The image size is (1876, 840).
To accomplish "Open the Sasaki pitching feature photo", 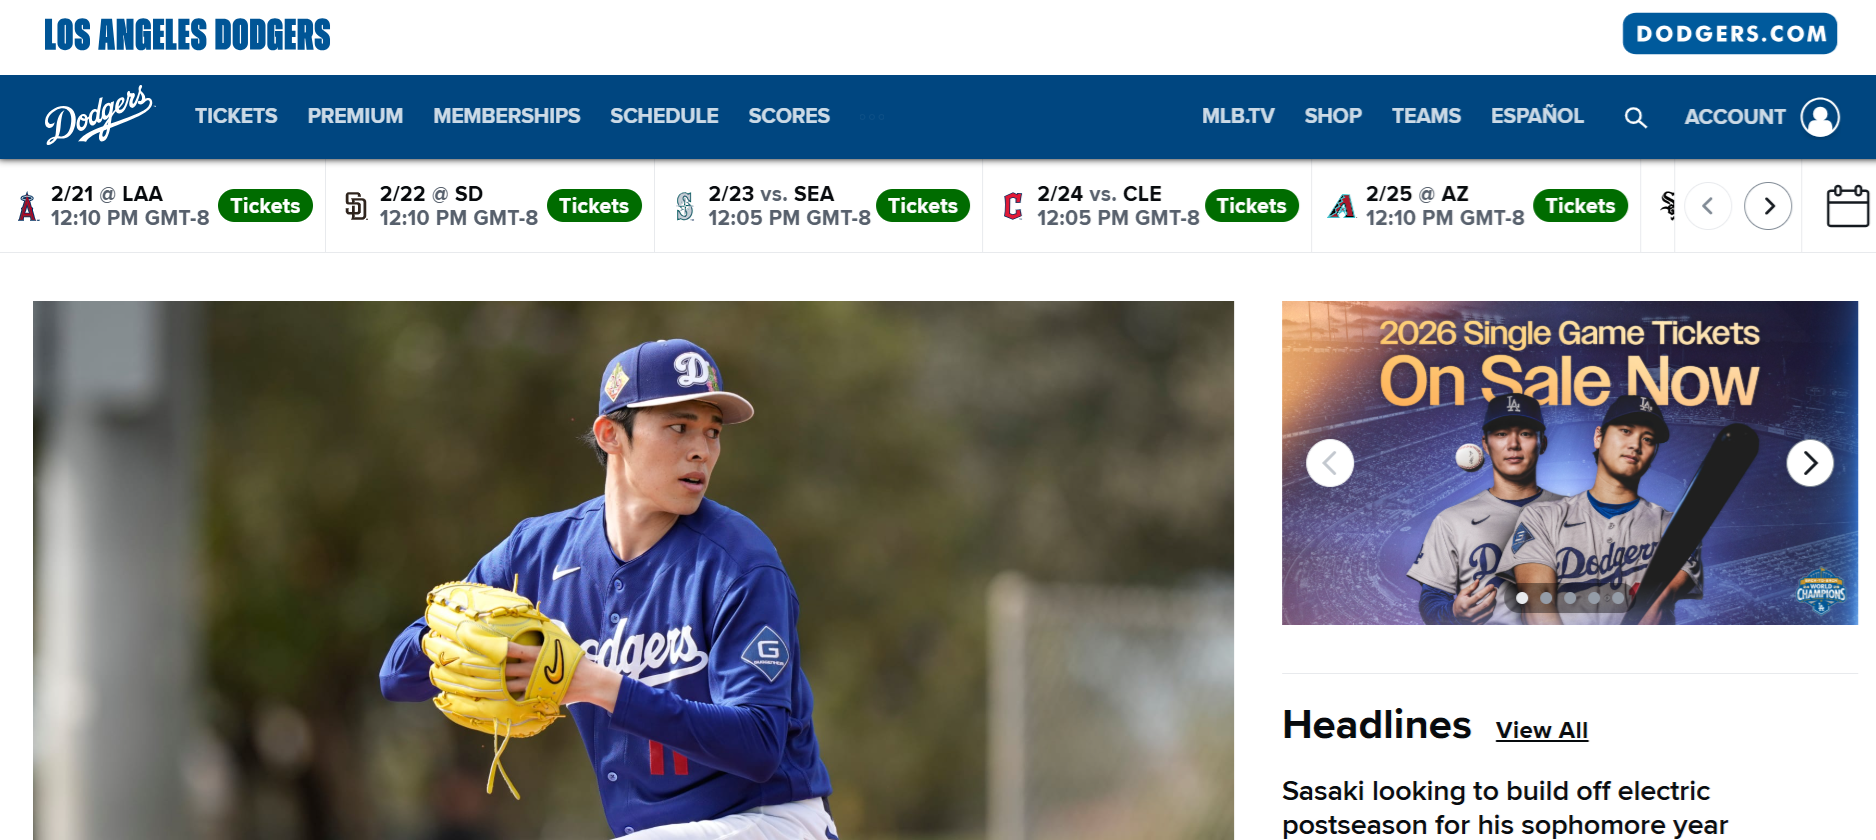I will click(x=633, y=570).
